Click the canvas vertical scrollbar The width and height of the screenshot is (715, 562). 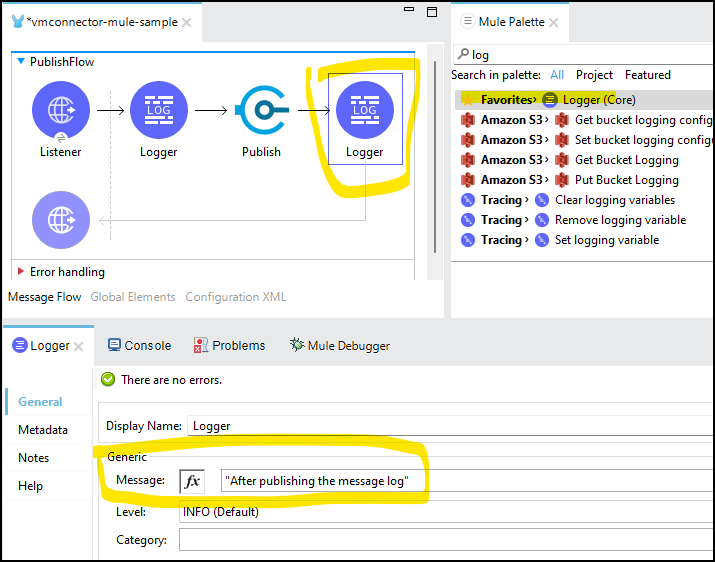point(435,157)
